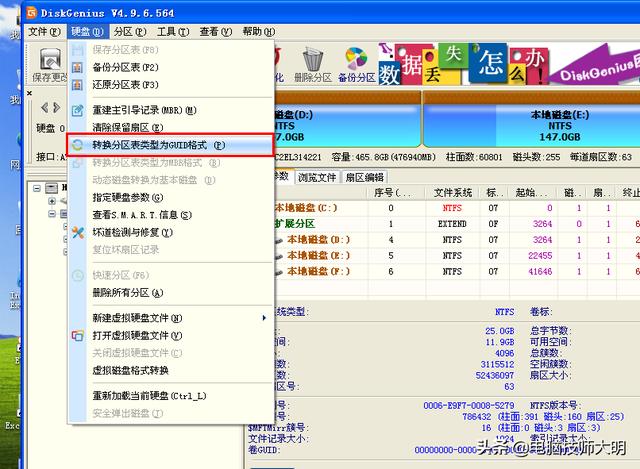This screenshot has height=469, width=640.
Task: Select the 本地磁盘(D:) partition row
Action: (x=457, y=240)
